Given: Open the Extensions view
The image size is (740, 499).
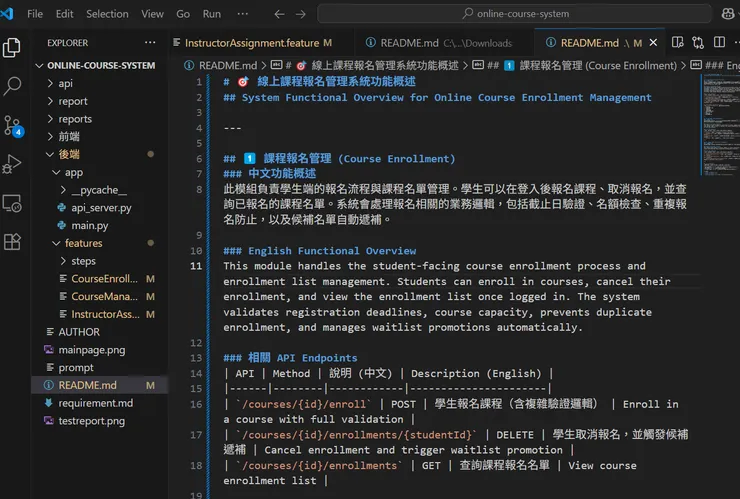Looking at the screenshot, I should click(12, 242).
